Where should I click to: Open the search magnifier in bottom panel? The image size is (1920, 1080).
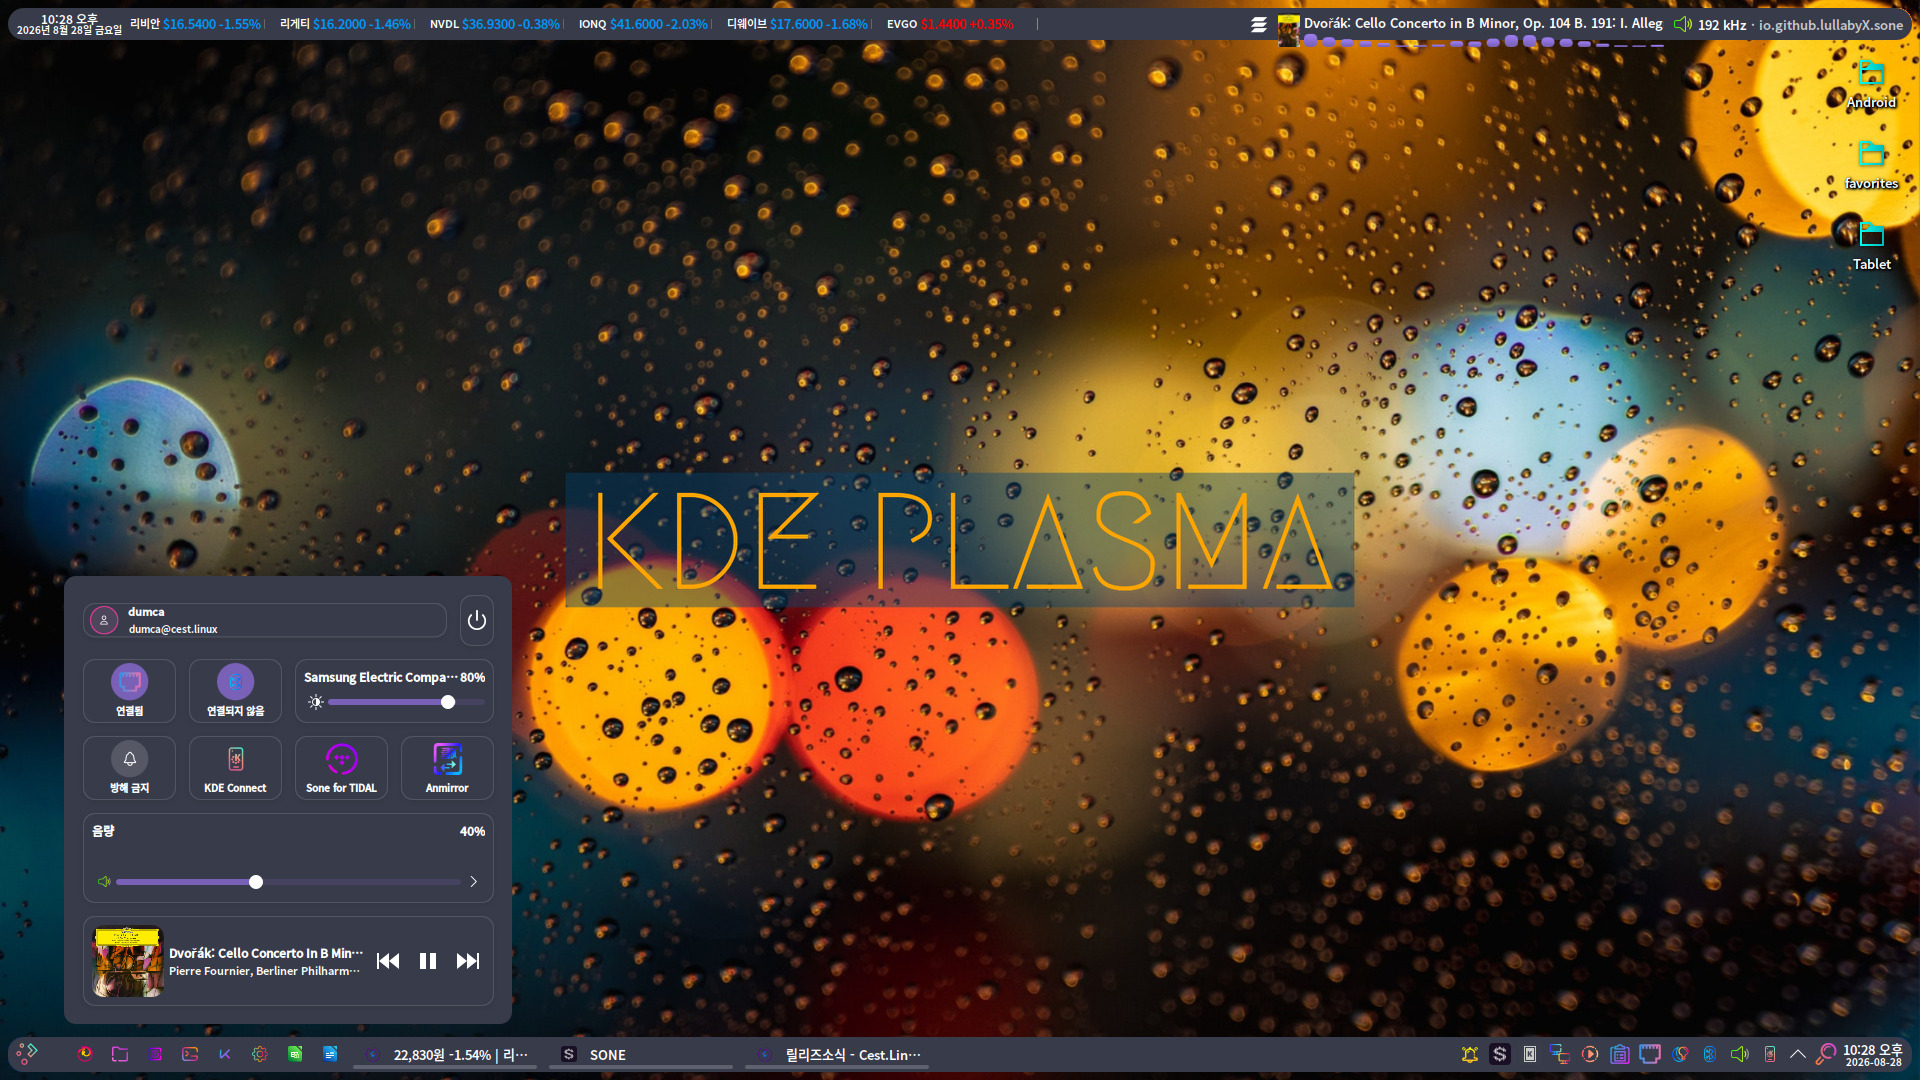coord(1826,1054)
